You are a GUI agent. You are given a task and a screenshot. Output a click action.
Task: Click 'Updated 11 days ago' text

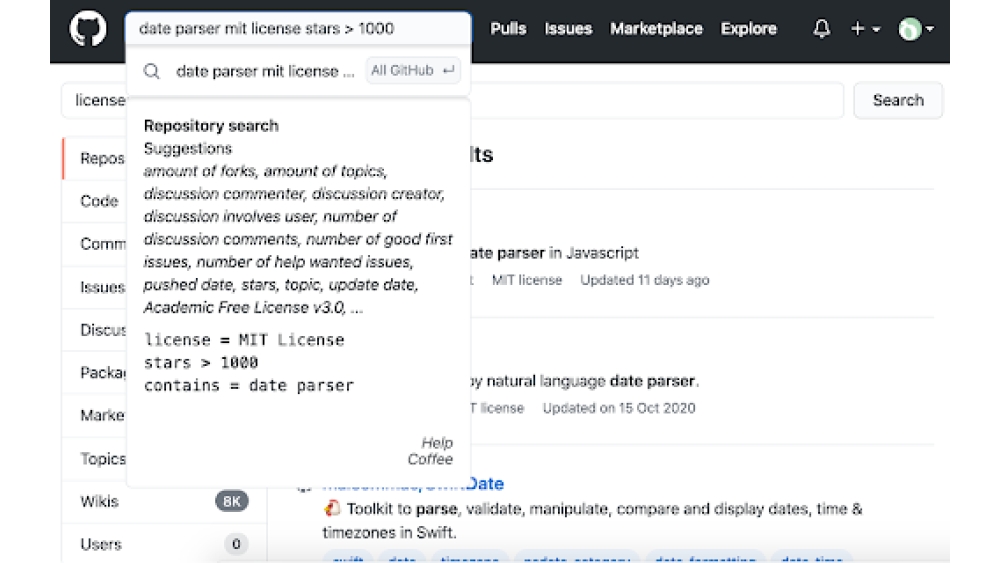pyautogui.click(x=645, y=280)
